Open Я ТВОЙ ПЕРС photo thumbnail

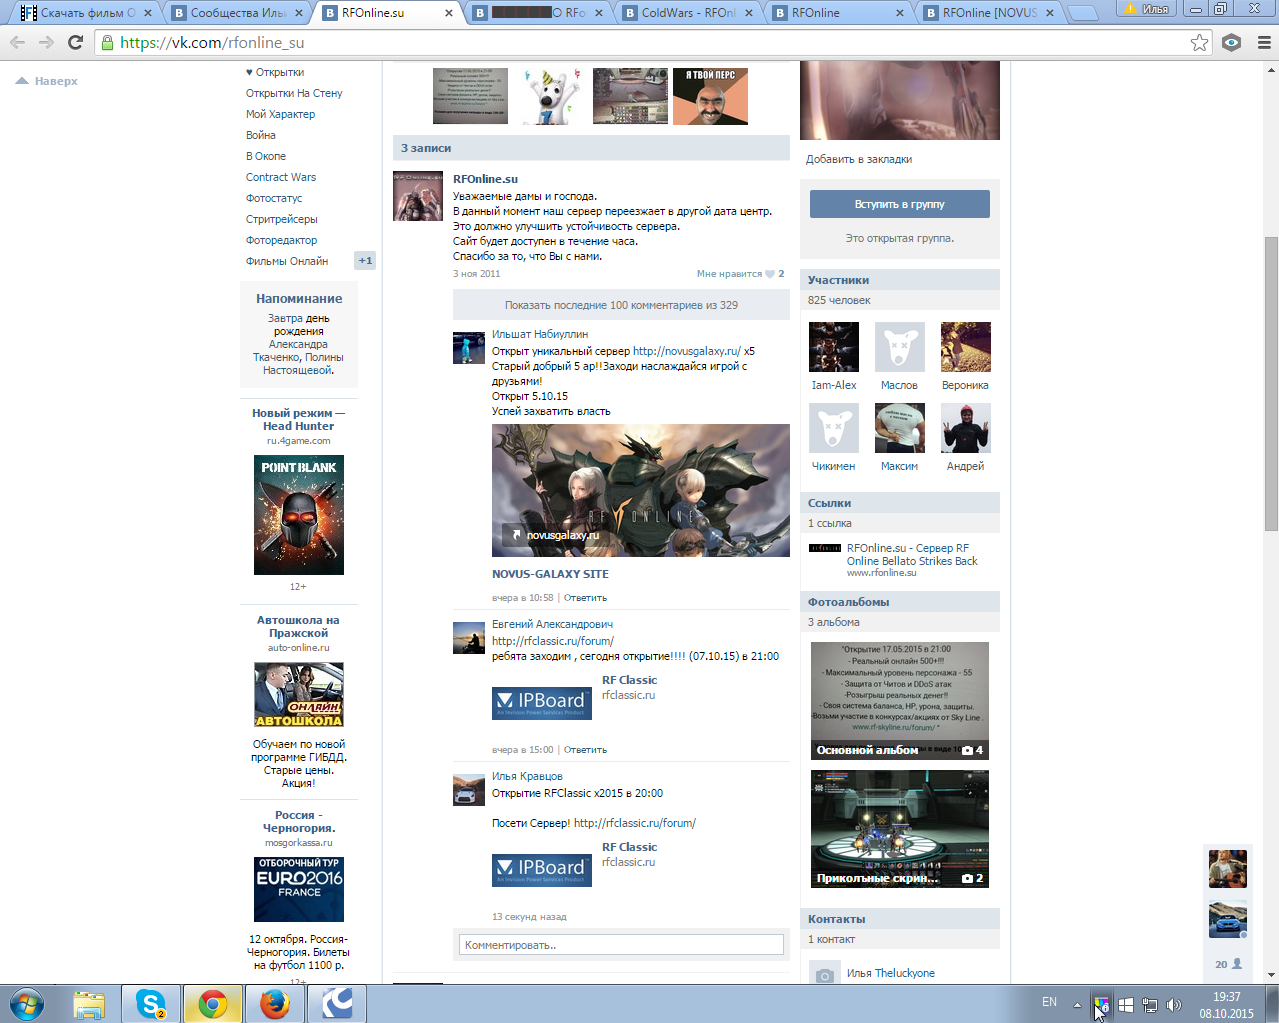tap(710, 96)
